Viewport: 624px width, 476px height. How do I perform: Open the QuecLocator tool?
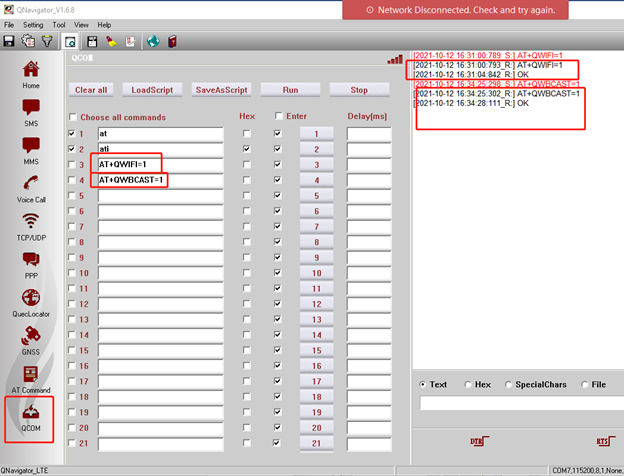[31, 301]
